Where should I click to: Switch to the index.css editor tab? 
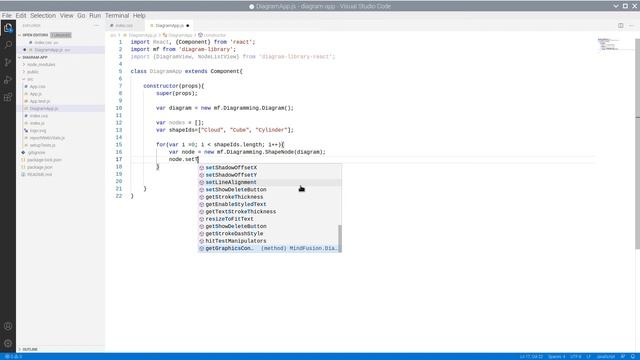click(124, 25)
